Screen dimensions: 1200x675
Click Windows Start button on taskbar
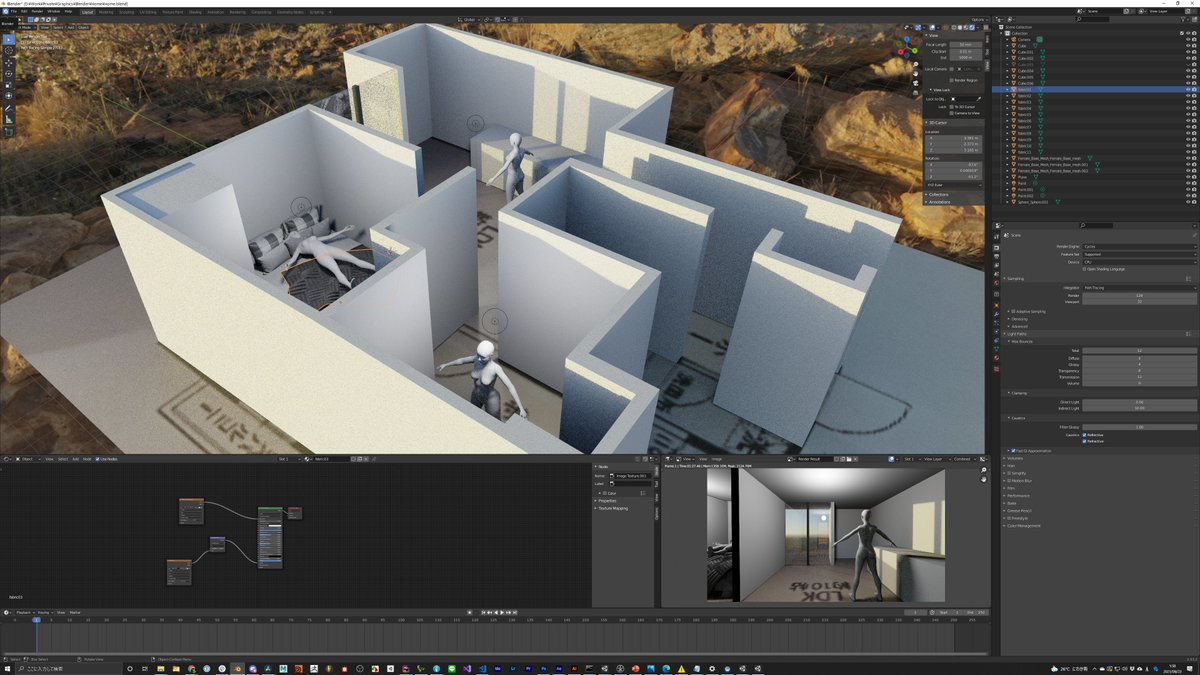pos(8,668)
